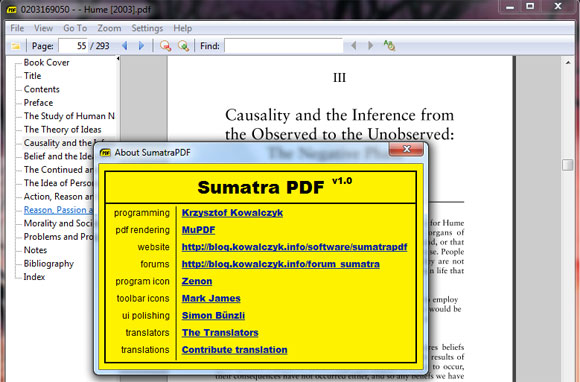
Task: Click the open file folder icon
Action: (16, 46)
